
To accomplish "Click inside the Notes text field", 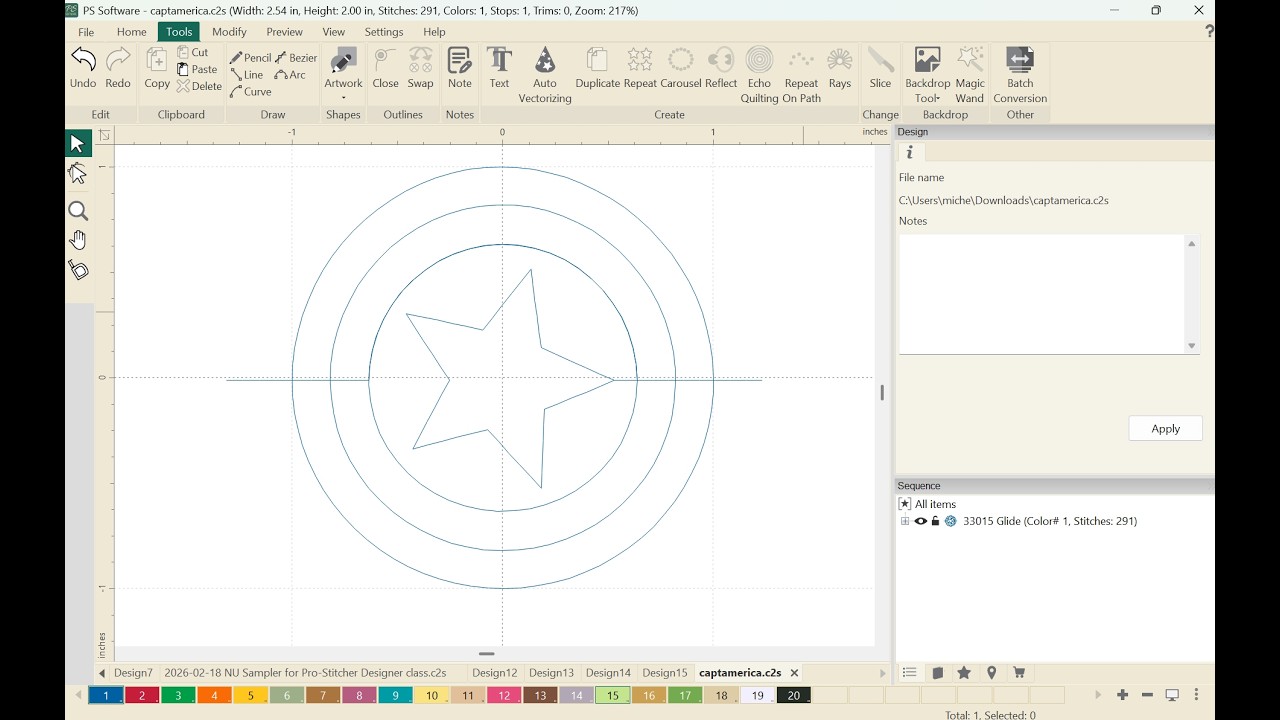I will [1041, 294].
